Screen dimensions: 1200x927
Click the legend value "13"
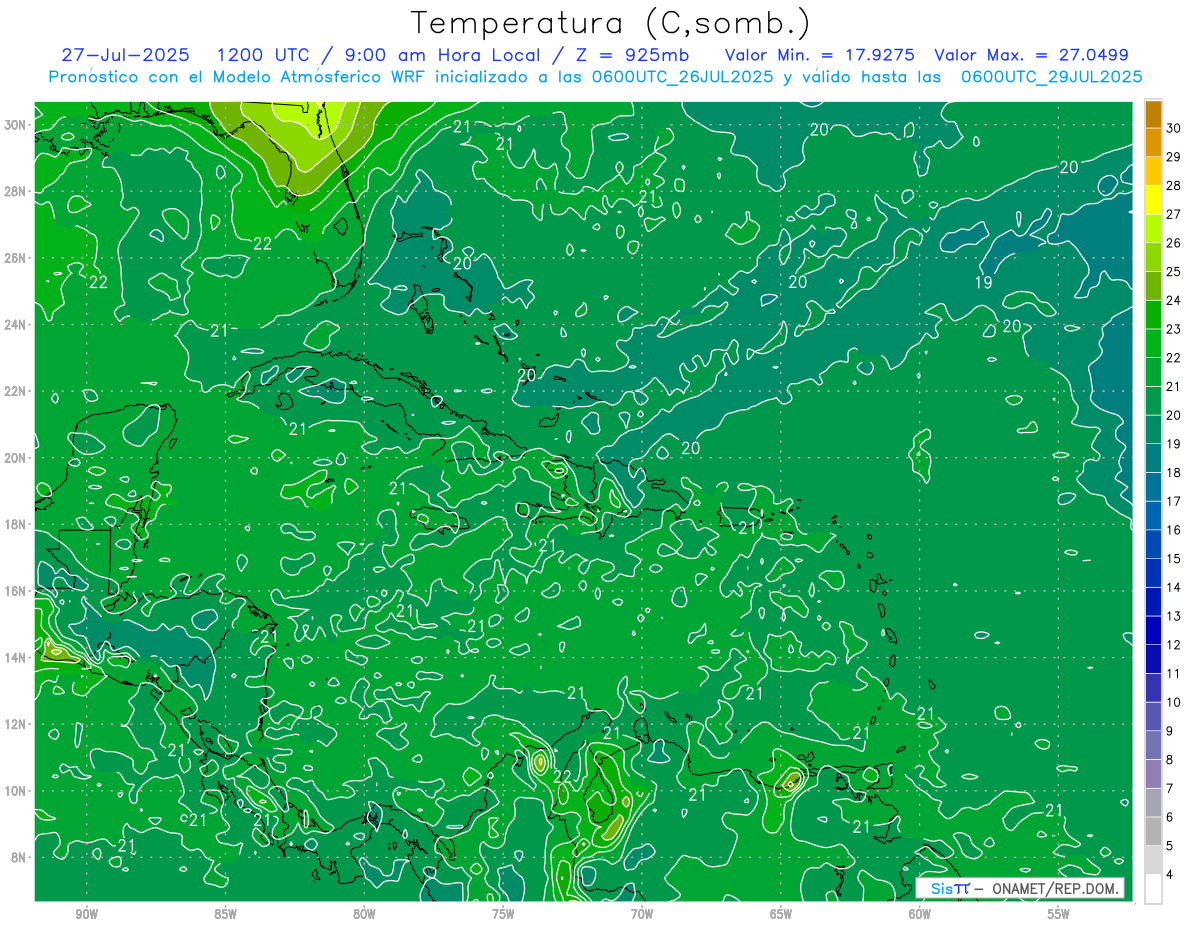click(1174, 616)
